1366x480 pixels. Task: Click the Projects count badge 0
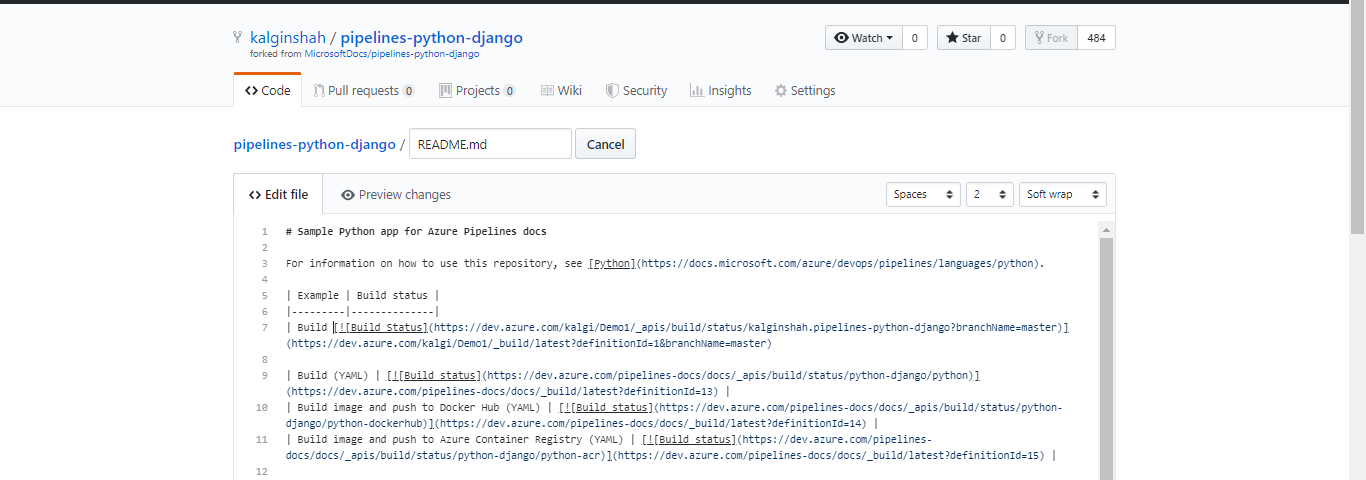coord(509,91)
